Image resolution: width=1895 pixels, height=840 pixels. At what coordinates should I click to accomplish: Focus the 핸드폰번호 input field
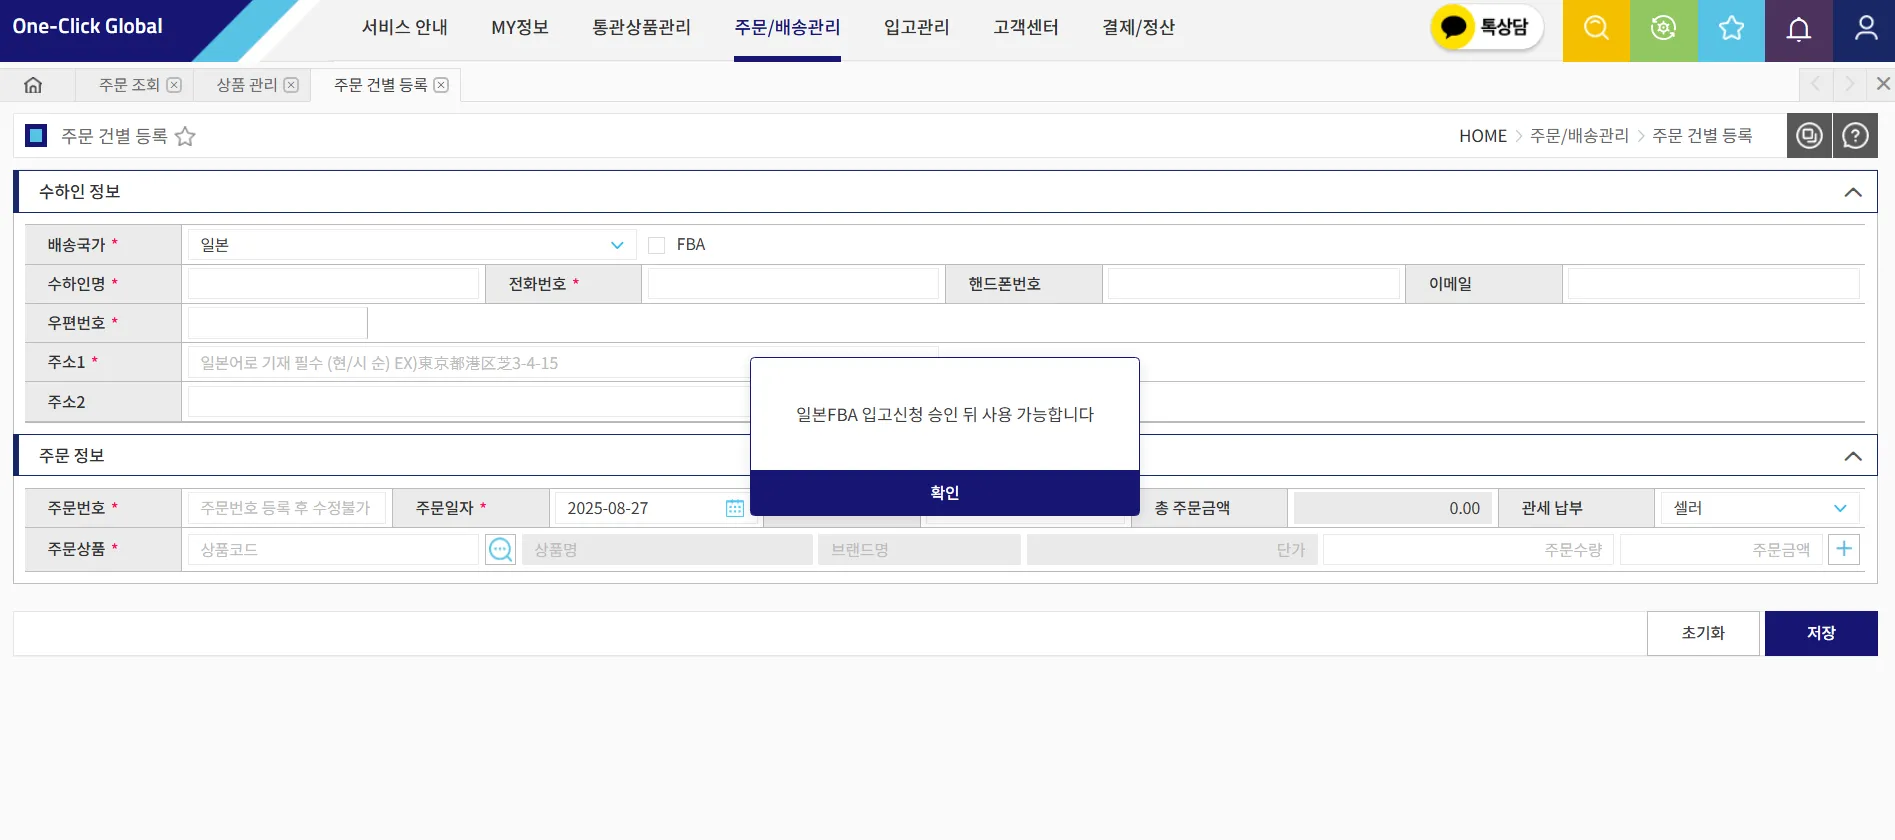pos(1254,284)
